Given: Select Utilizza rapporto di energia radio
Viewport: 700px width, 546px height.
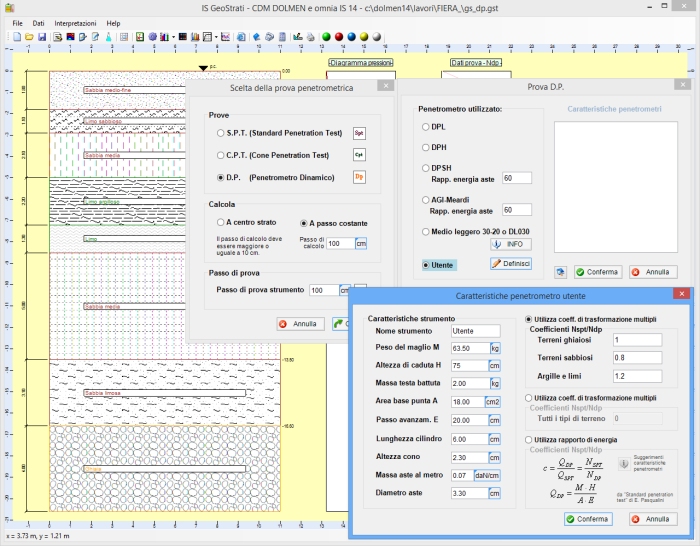Looking at the screenshot, I should pyautogui.click(x=529, y=440).
